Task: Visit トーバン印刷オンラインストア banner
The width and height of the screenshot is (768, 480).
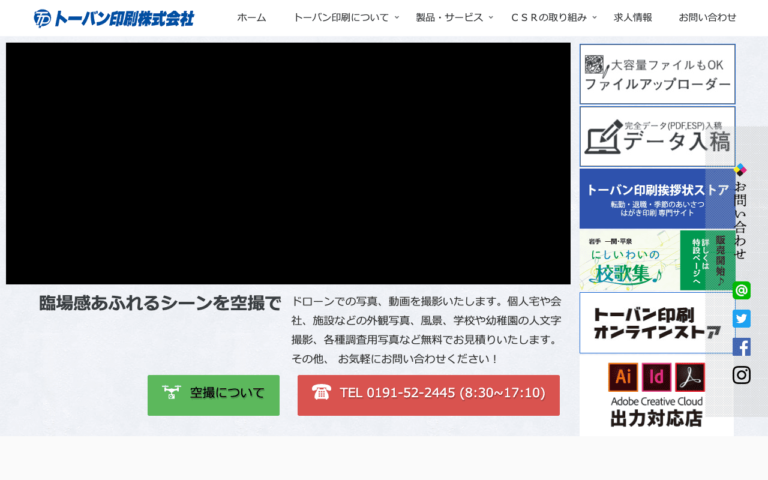Action: tap(657, 323)
